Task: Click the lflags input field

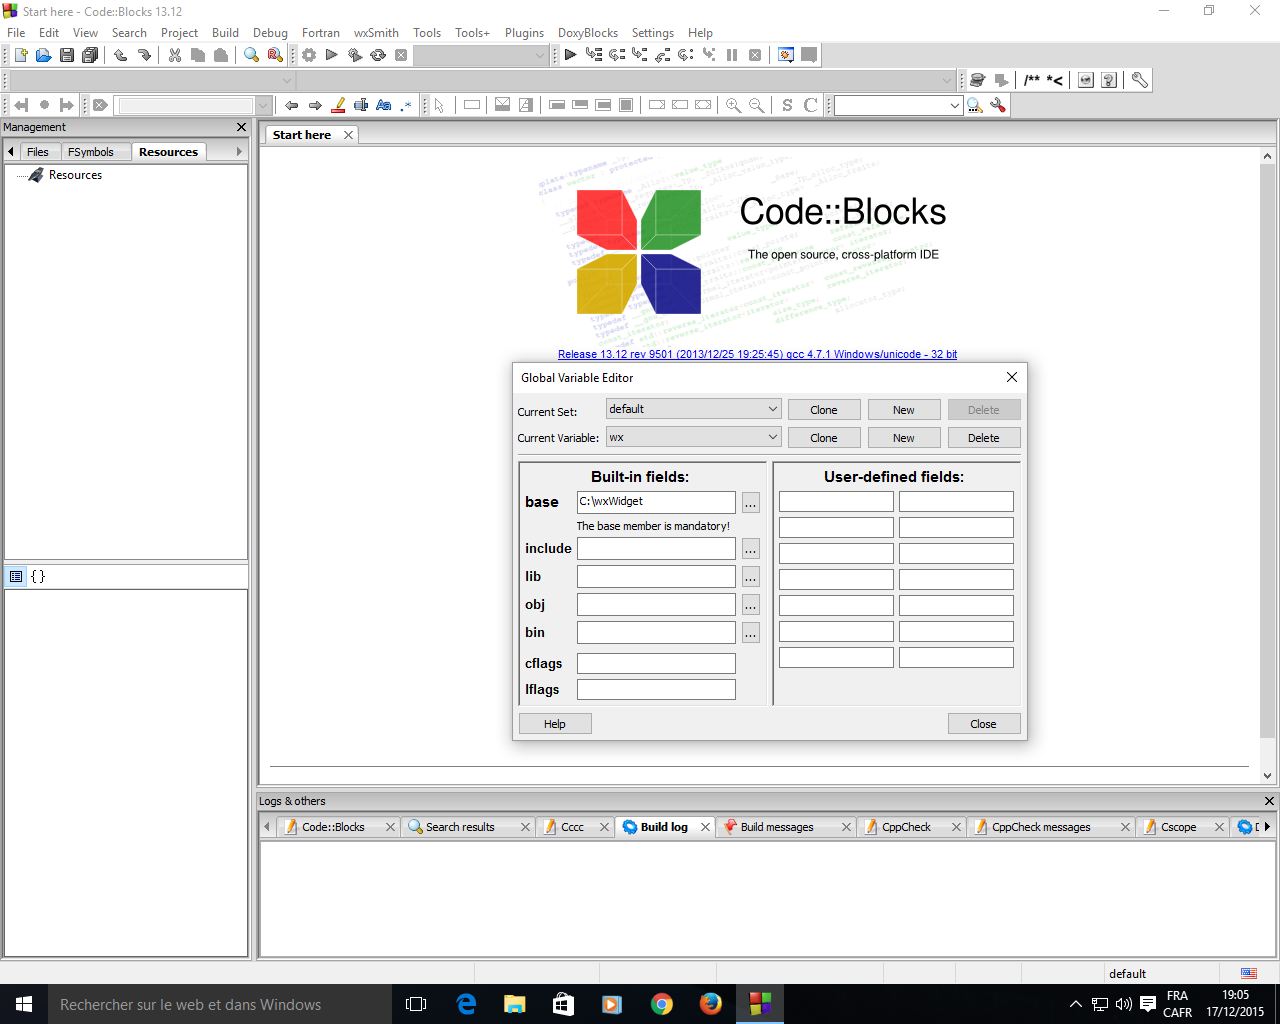Action: pyautogui.click(x=656, y=689)
